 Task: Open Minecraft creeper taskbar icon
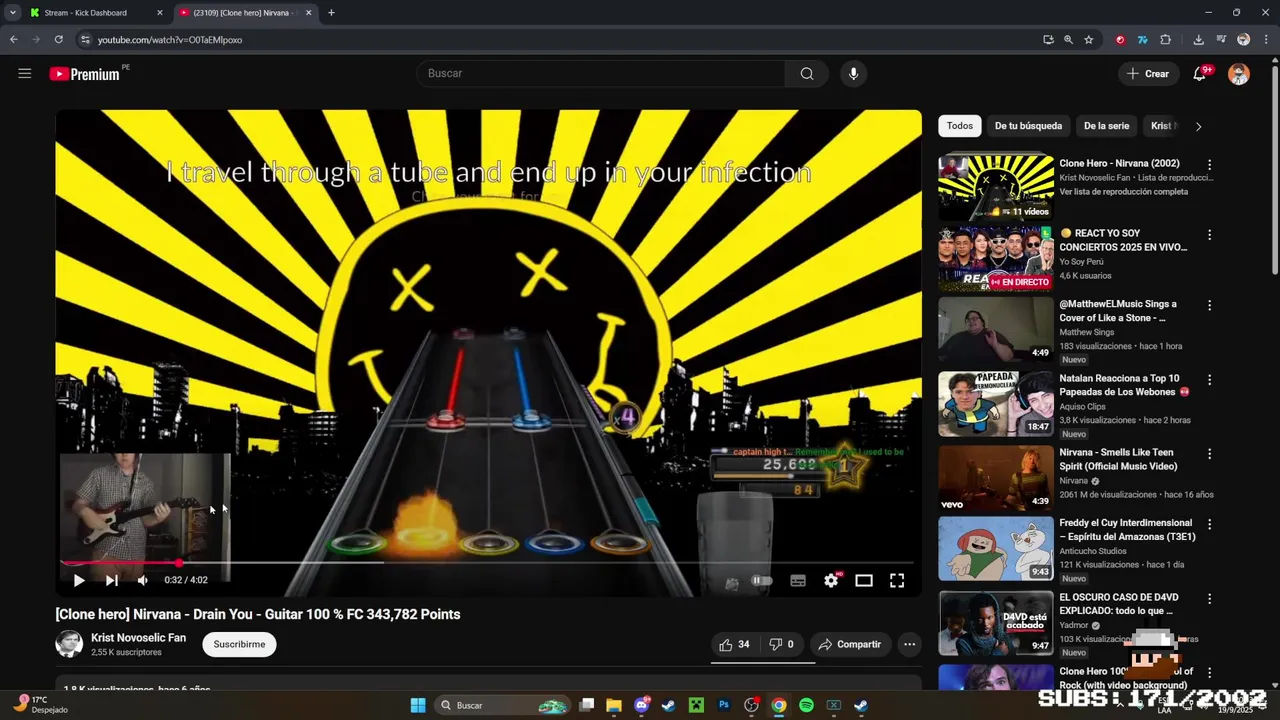696,705
